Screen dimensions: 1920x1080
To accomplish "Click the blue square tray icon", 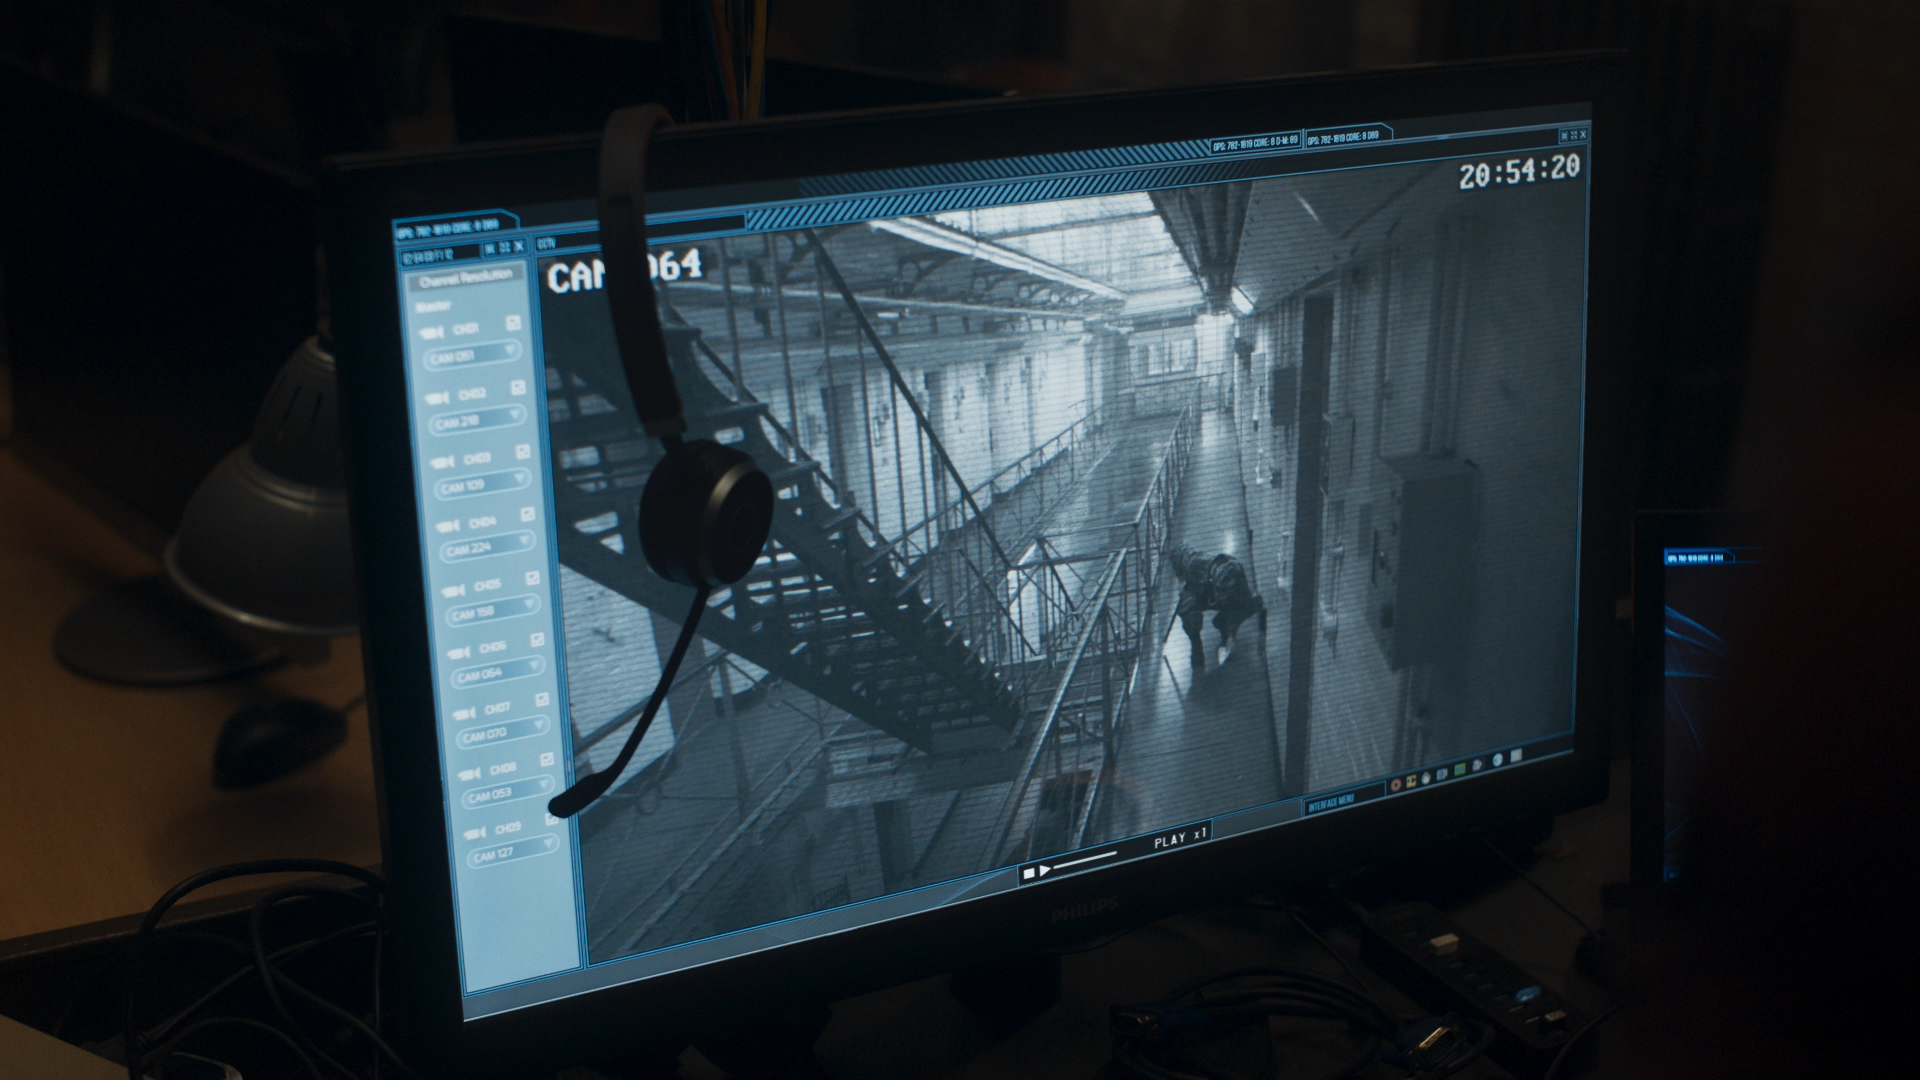I will [1442, 774].
